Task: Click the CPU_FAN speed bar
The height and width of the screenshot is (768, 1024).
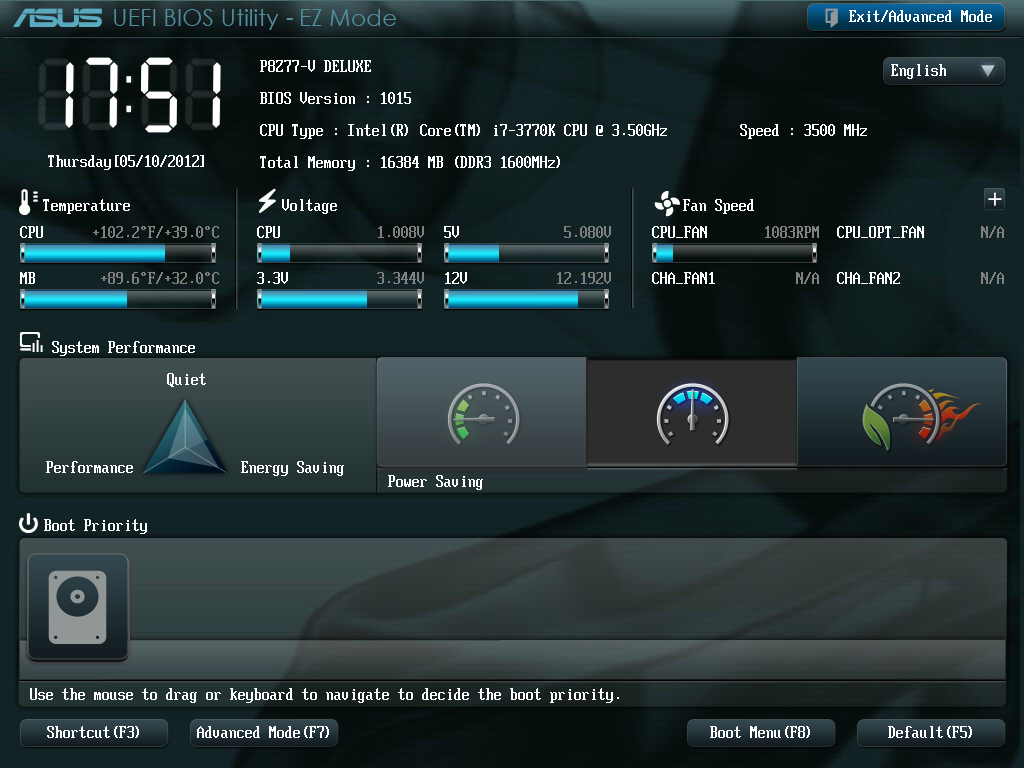Action: pos(734,253)
